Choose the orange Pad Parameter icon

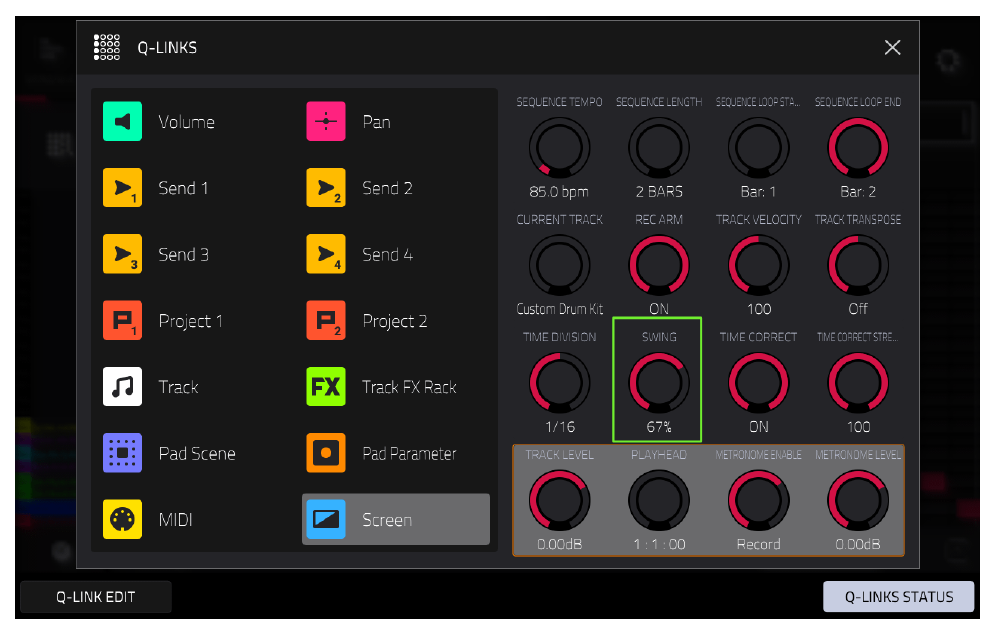click(326, 453)
